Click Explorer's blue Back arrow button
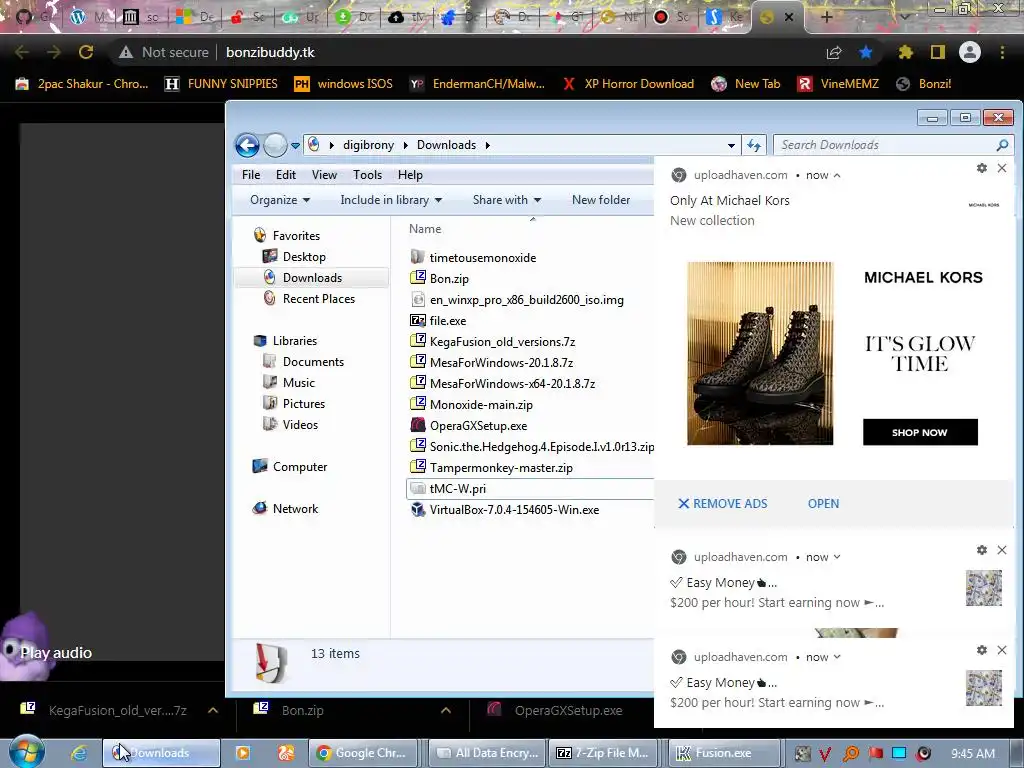 click(x=248, y=145)
